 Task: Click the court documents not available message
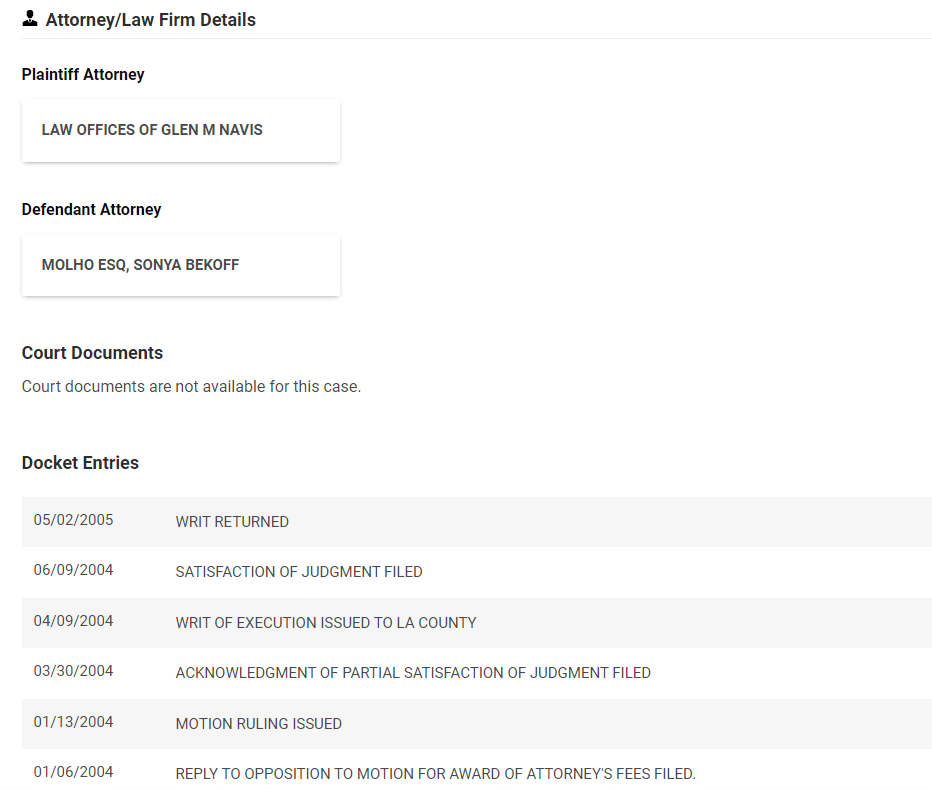191,386
